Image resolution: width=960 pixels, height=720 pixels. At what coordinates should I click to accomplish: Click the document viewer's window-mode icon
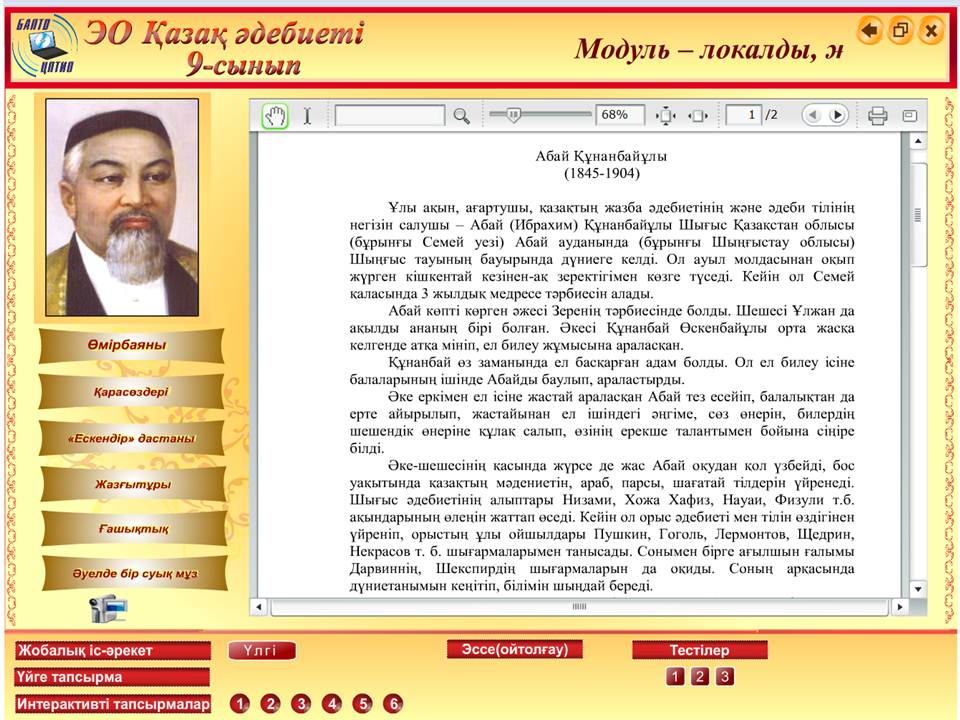point(910,115)
